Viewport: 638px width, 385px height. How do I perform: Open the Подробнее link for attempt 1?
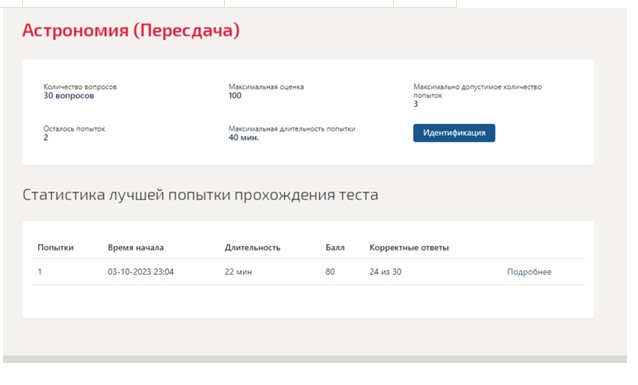pyautogui.click(x=529, y=272)
